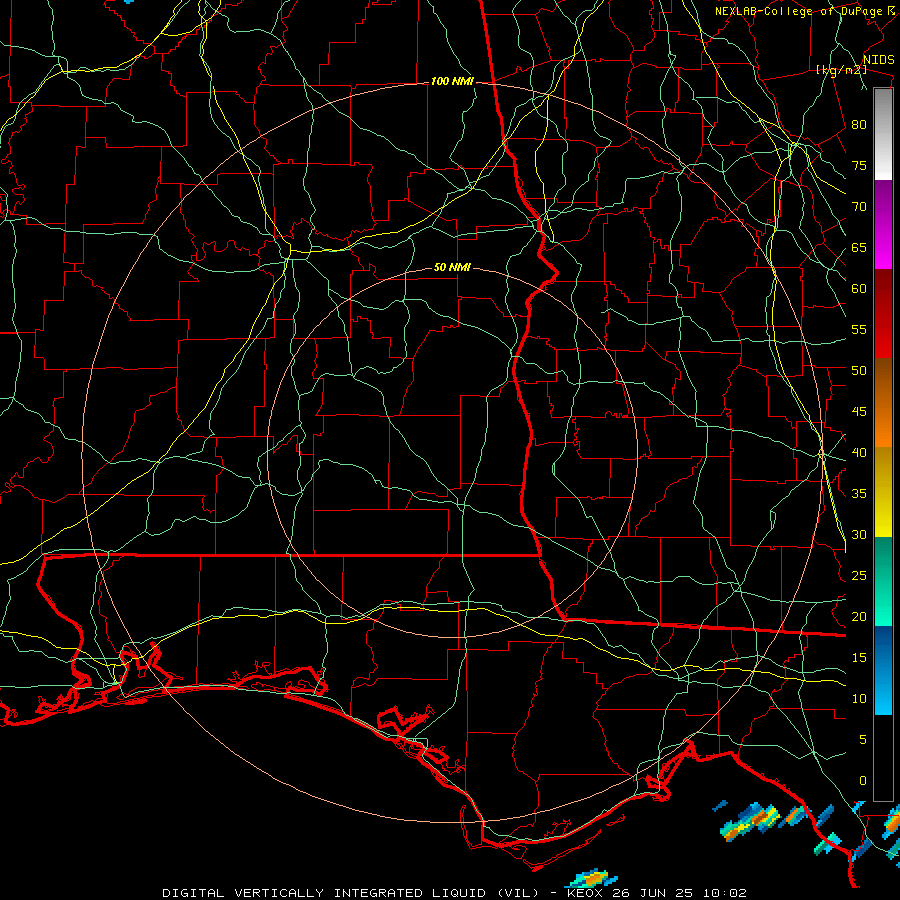
Task: Click the DIGITAL VERTICALLY INTEGRATED LIQUID (VIL) caption
Action: point(350,893)
